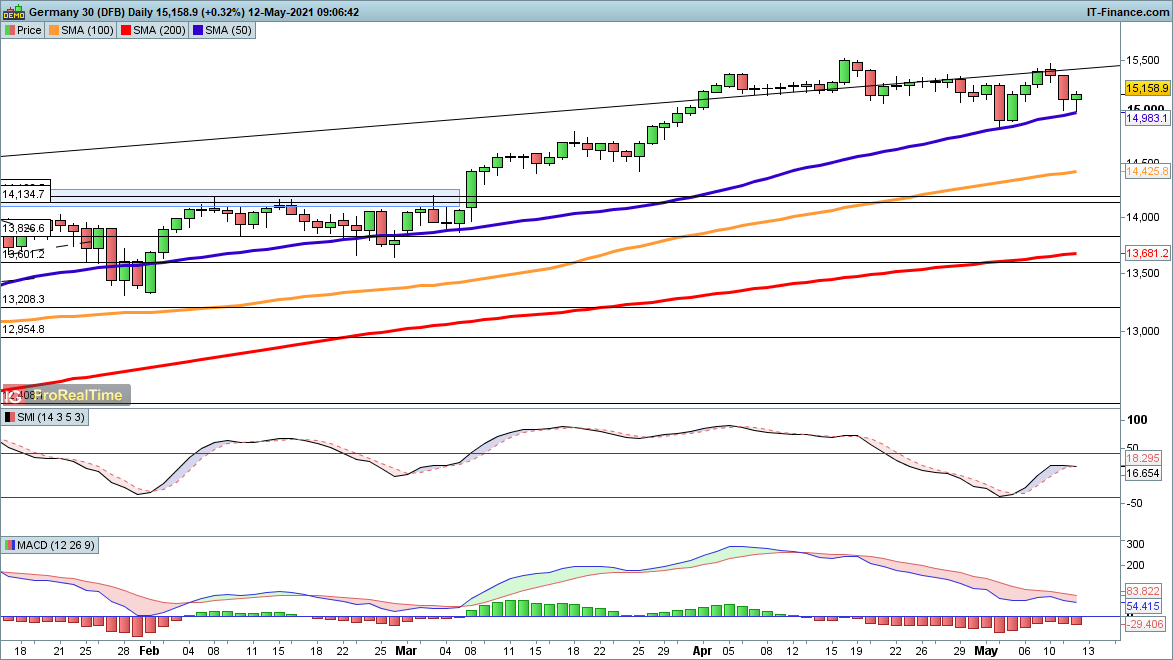Select the SMA (100) legend item

[82, 30]
